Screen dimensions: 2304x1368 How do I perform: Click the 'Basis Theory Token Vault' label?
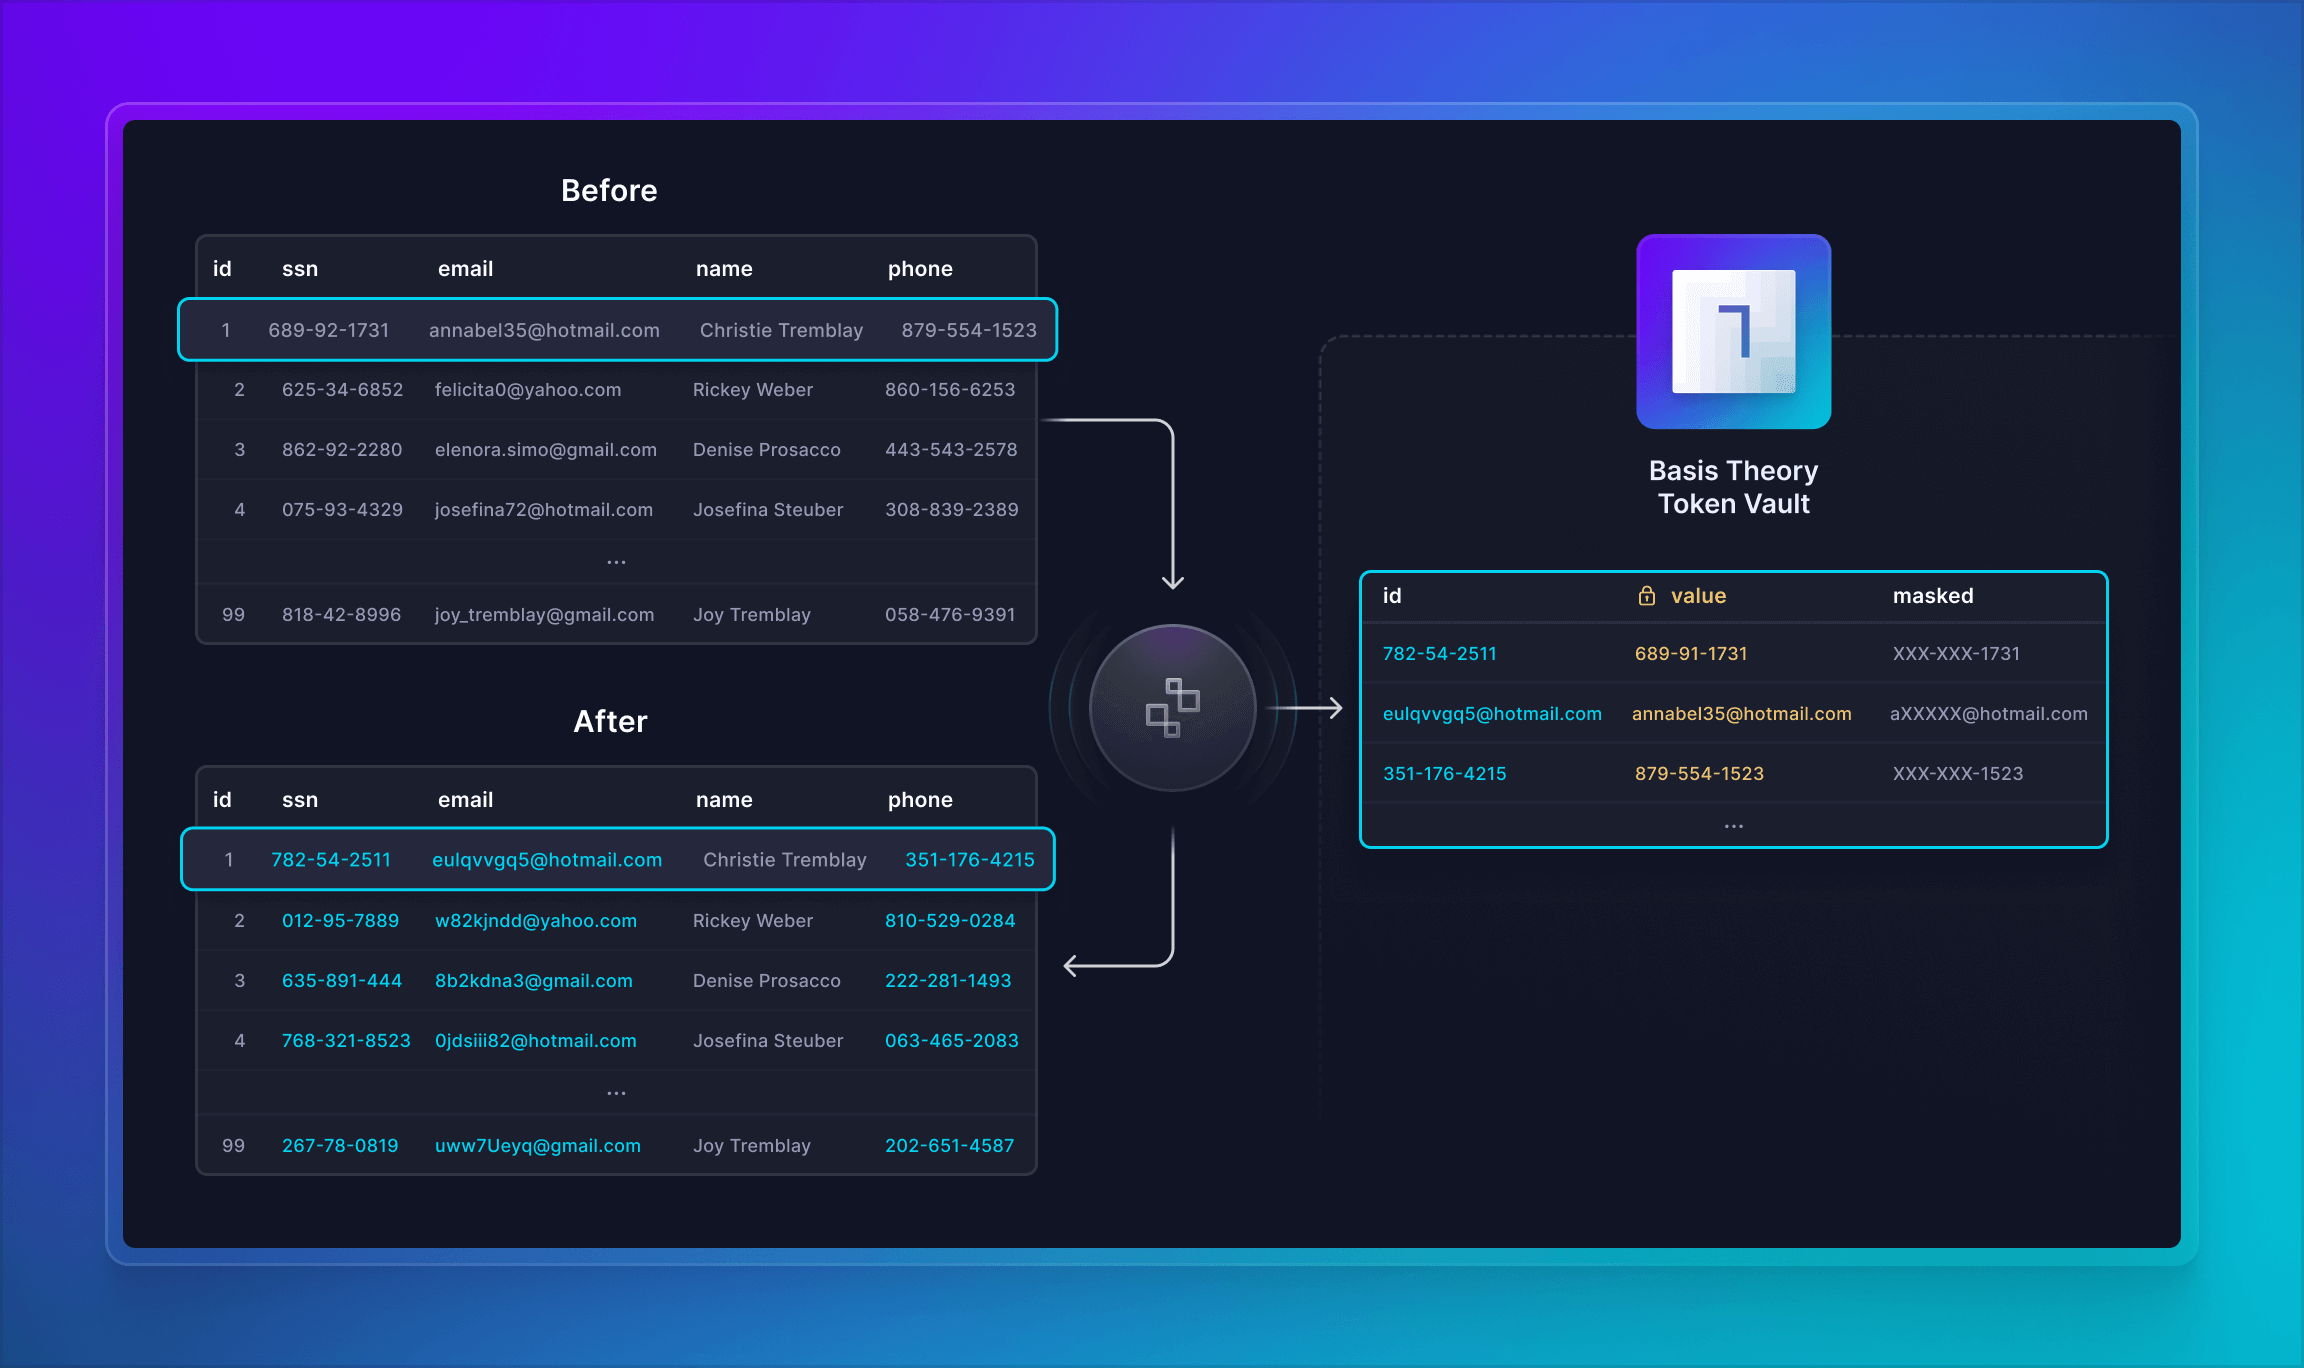point(1733,487)
